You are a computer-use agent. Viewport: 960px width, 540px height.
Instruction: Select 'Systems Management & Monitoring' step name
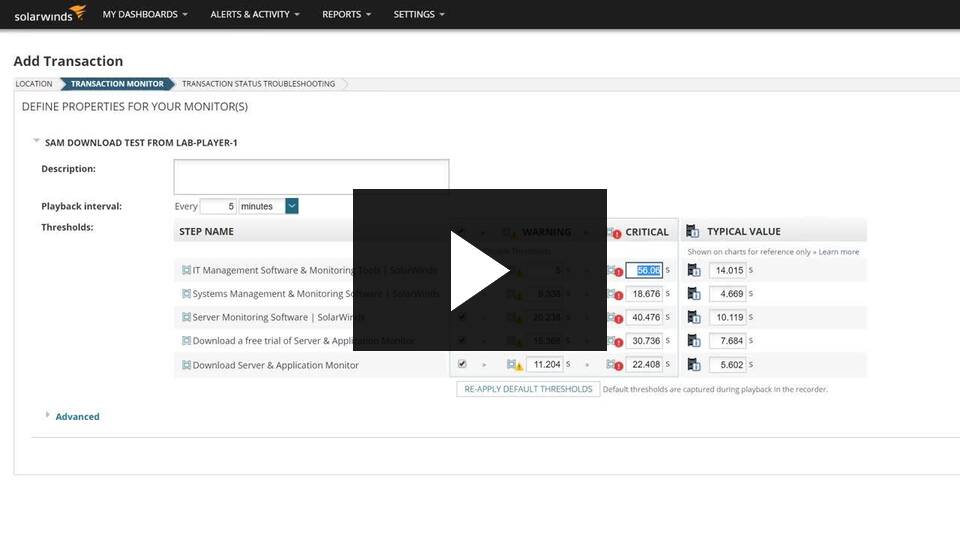[x=316, y=294]
